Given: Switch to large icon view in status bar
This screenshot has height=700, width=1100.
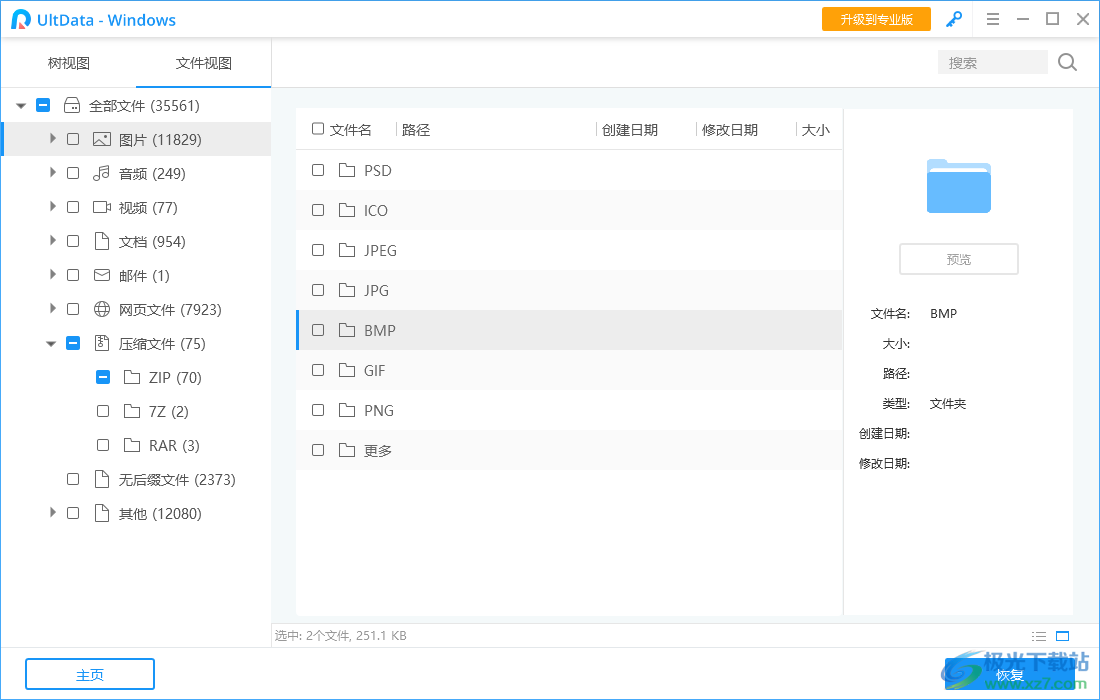Looking at the screenshot, I should pyautogui.click(x=1062, y=635).
